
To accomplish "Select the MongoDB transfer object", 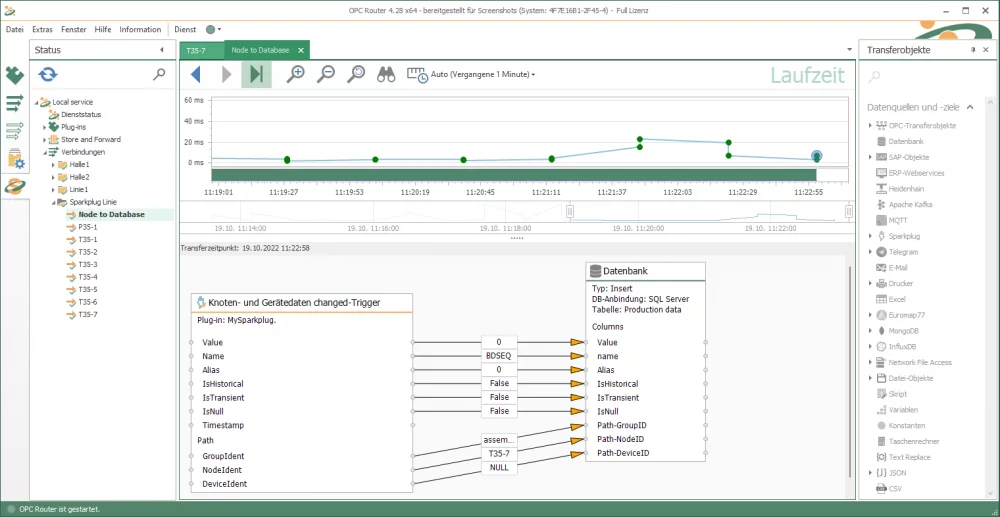I will point(903,331).
